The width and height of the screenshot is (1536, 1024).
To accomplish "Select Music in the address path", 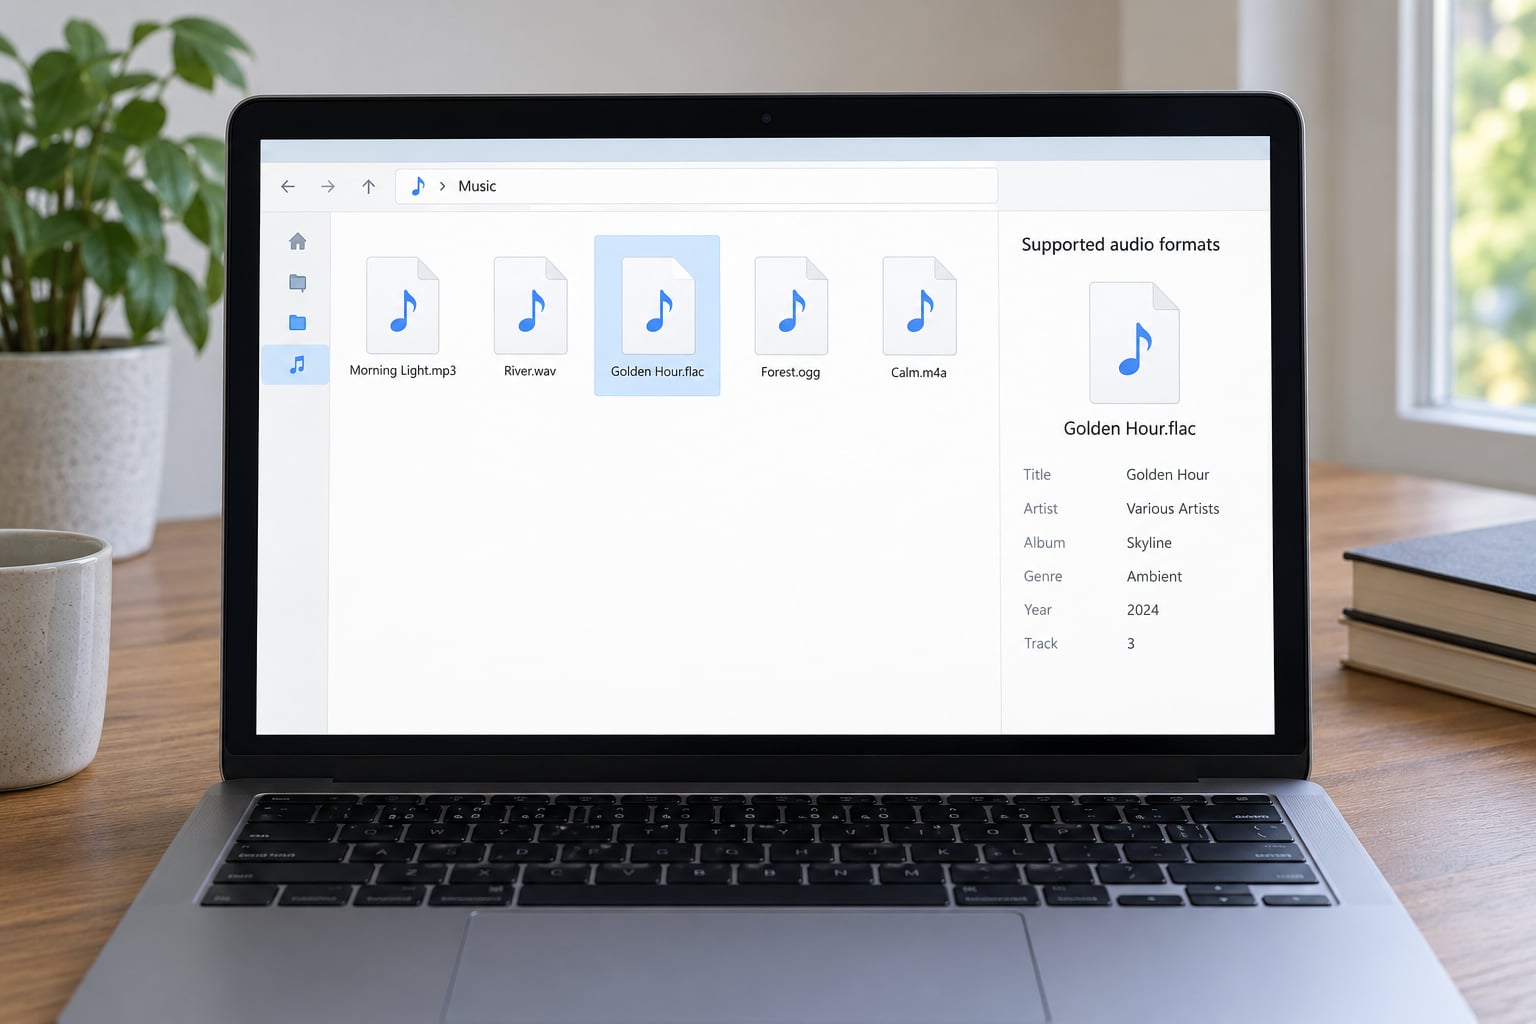I will (477, 186).
